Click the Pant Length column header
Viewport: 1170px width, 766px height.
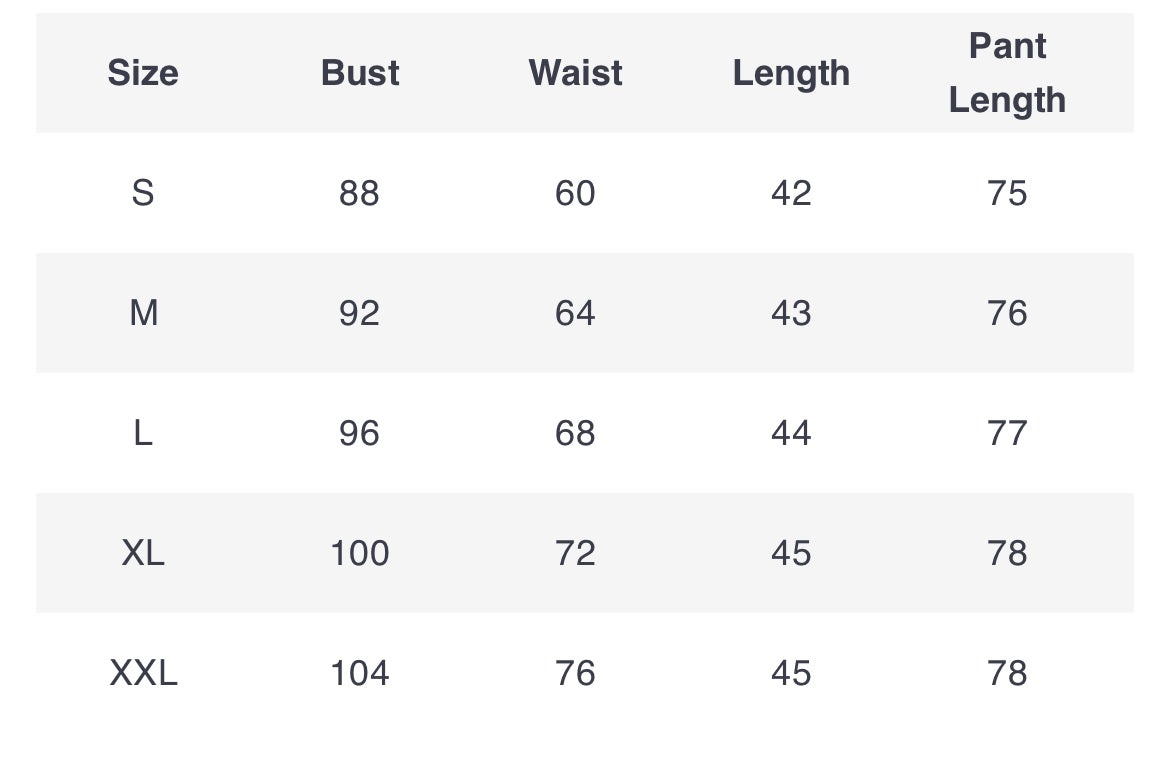[x=1007, y=73]
